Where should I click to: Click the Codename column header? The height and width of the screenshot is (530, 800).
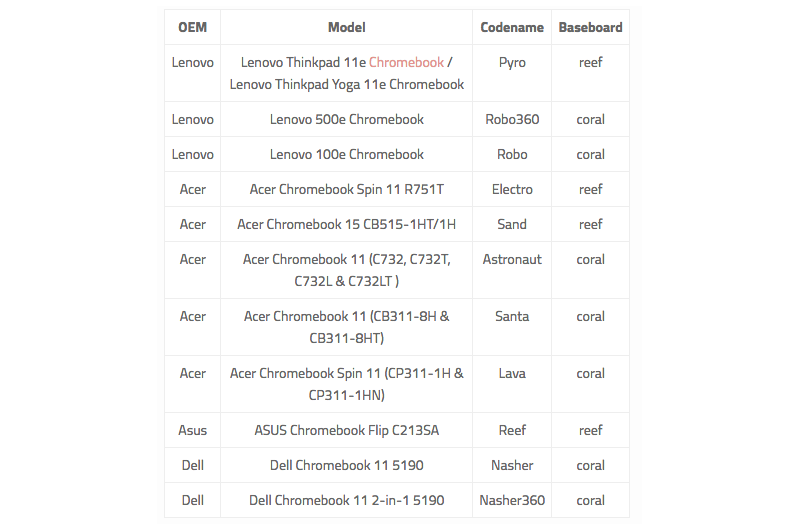[x=512, y=27]
